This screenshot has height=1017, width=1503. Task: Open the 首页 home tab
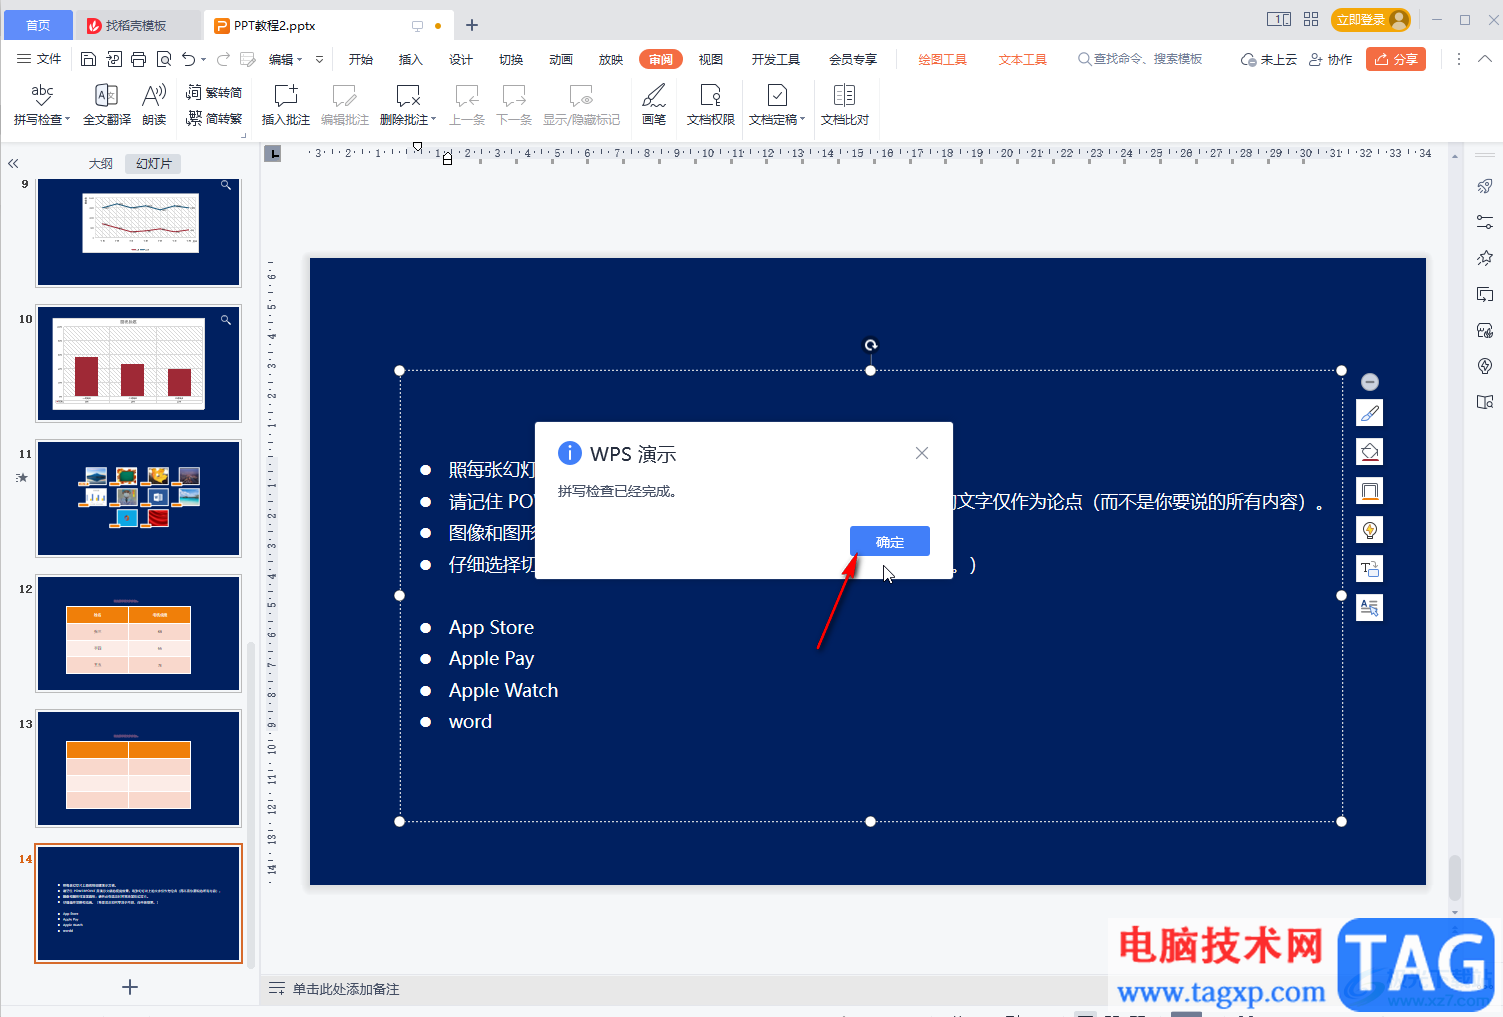pyautogui.click(x=38, y=25)
